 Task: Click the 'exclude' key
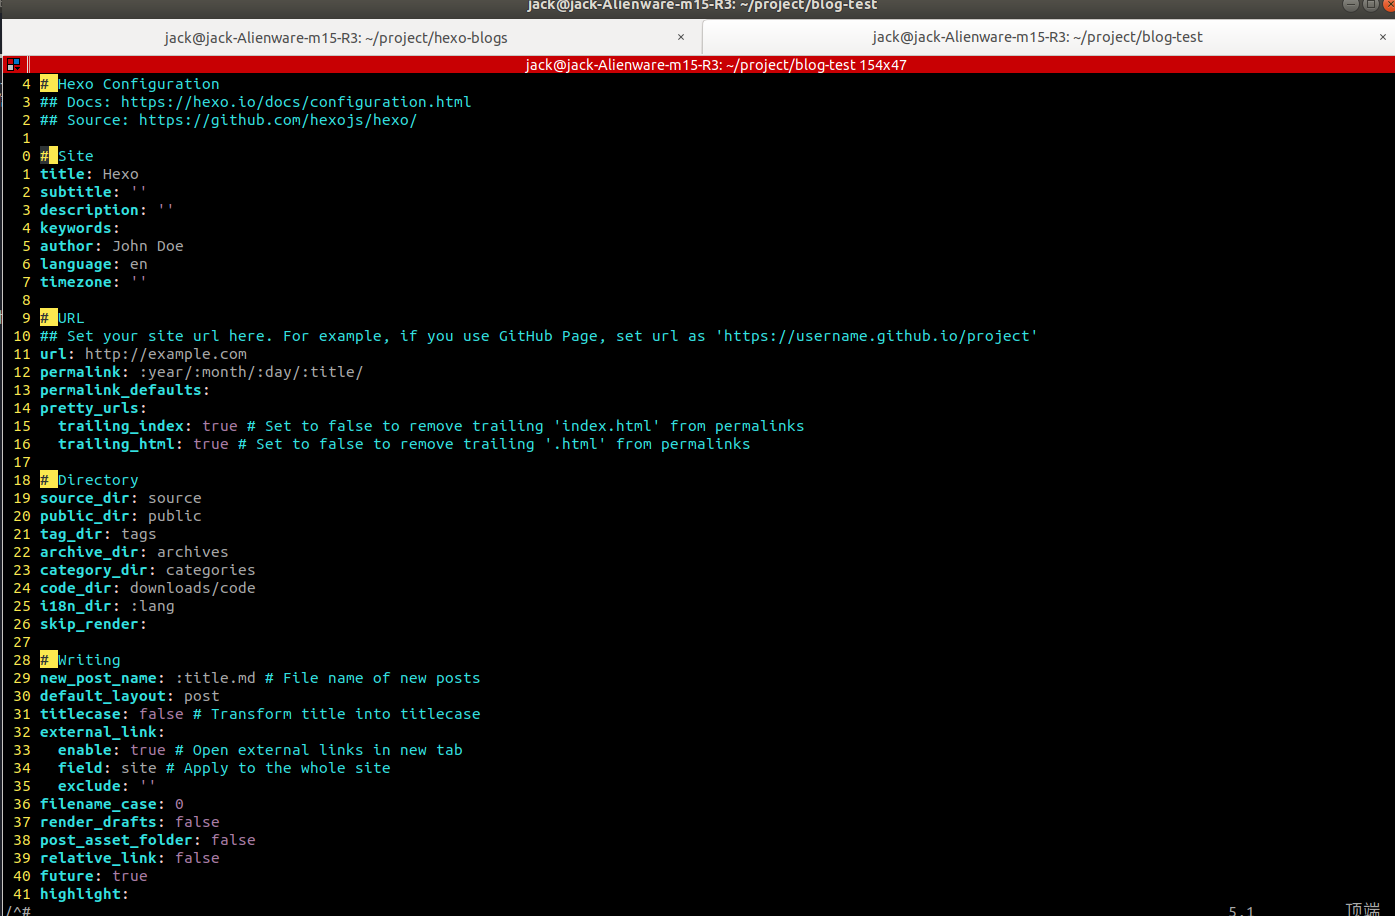point(89,786)
